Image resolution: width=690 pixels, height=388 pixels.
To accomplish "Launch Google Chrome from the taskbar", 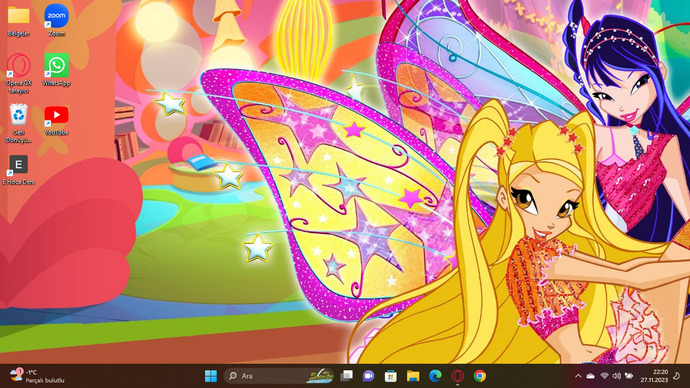I will pyautogui.click(x=480, y=376).
